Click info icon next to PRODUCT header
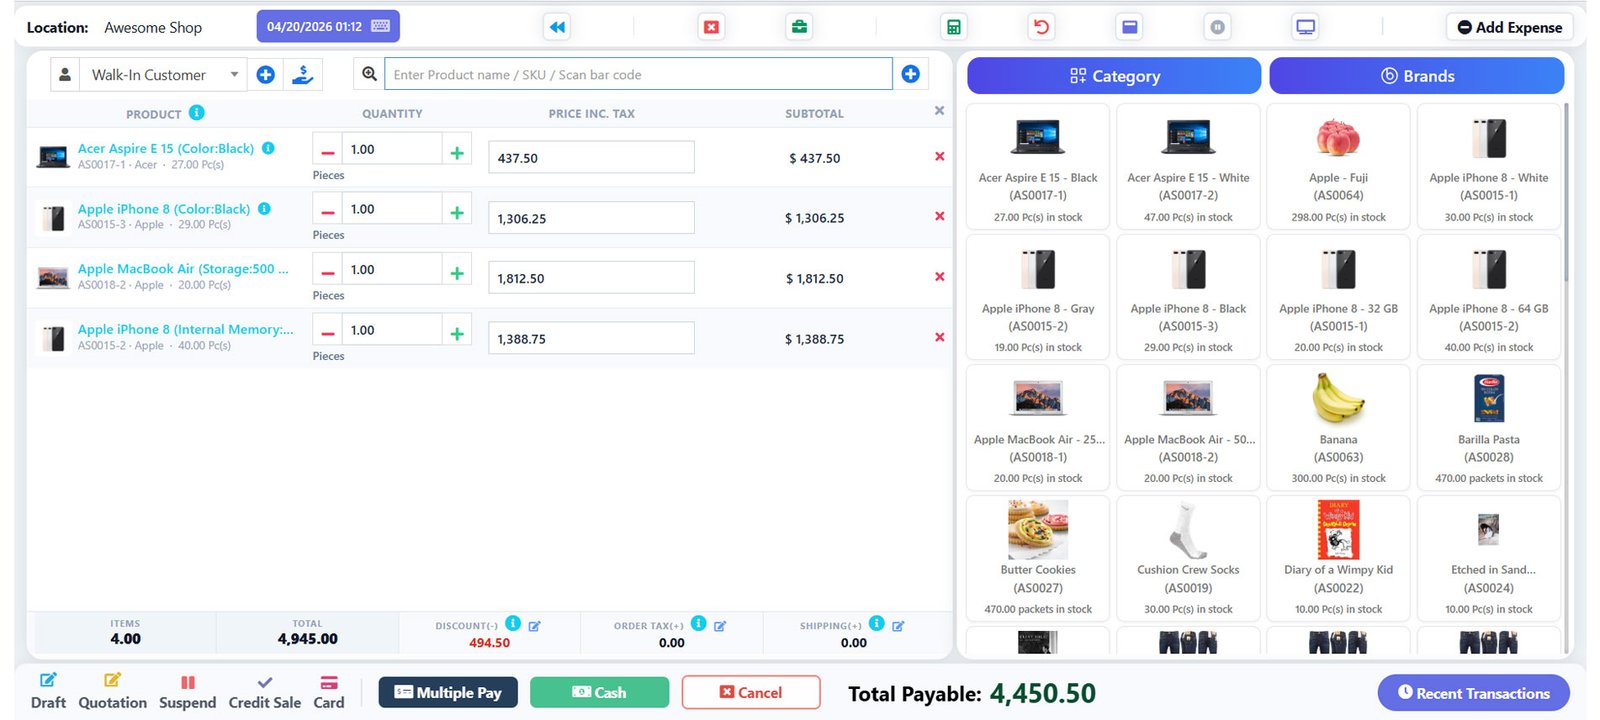Viewport: 1600px width, 720px height. point(197,112)
